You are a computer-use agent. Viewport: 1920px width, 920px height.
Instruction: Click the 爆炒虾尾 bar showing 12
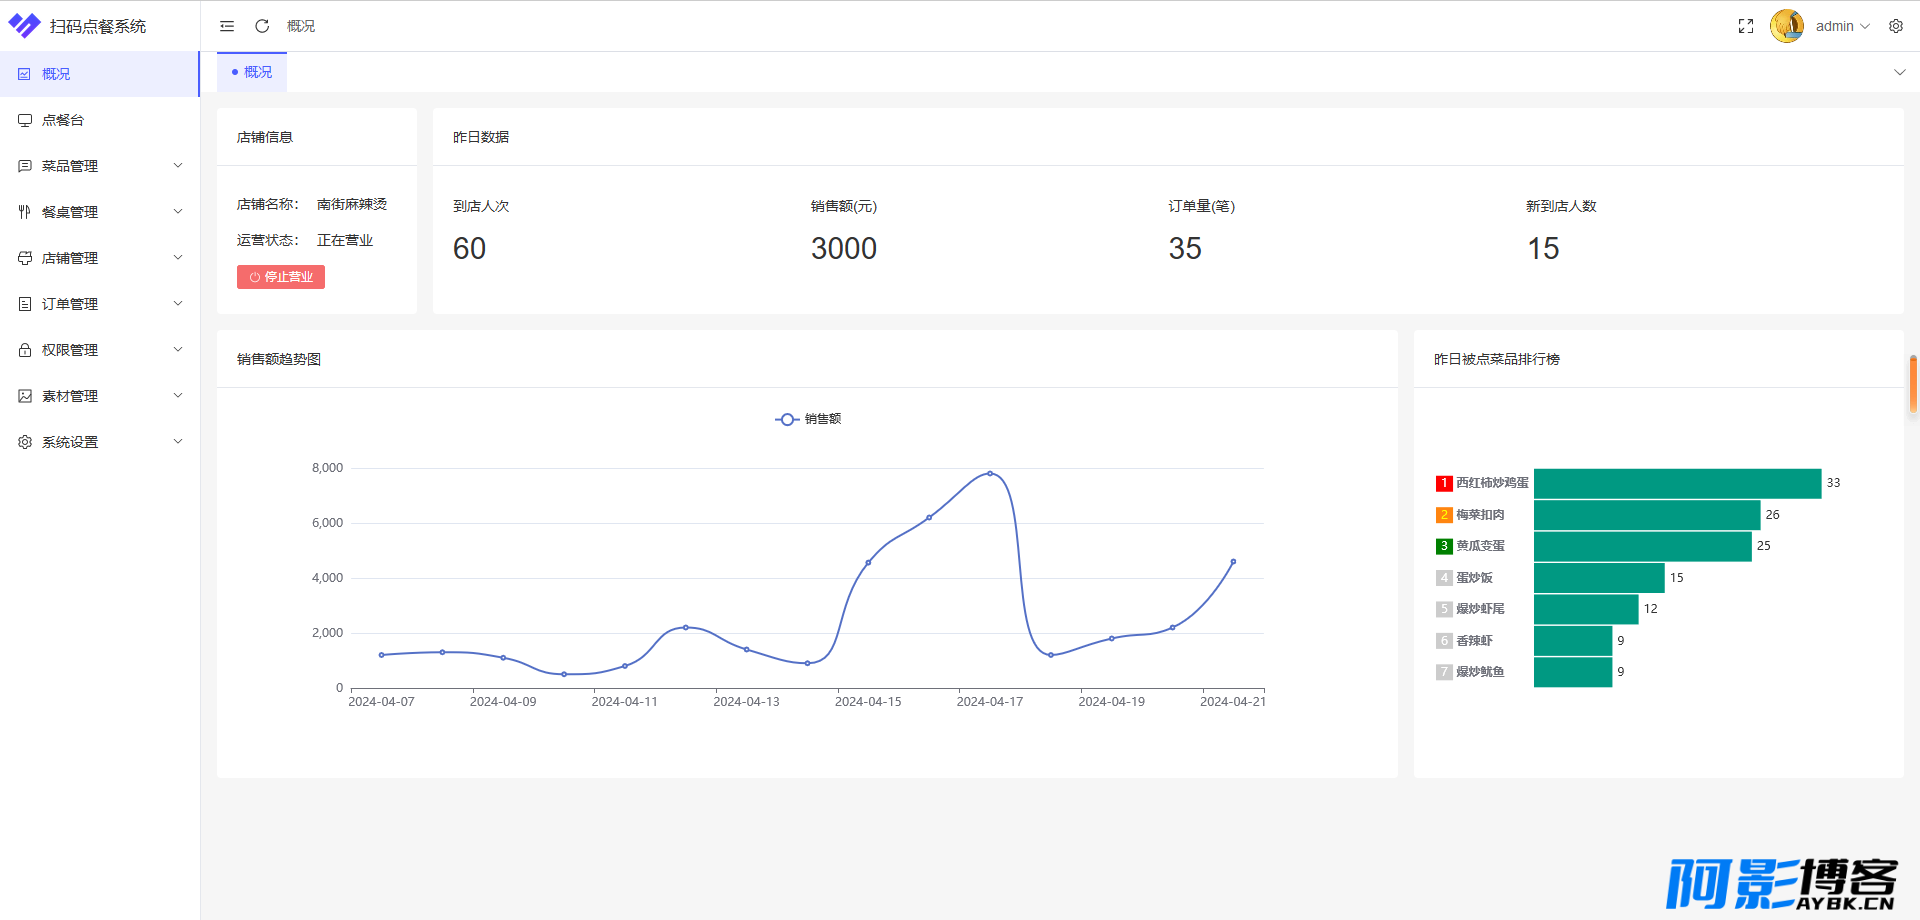pos(1586,609)
